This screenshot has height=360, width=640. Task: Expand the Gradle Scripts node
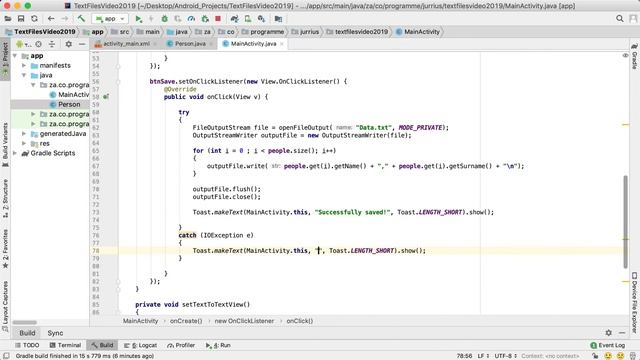(15, 153)
